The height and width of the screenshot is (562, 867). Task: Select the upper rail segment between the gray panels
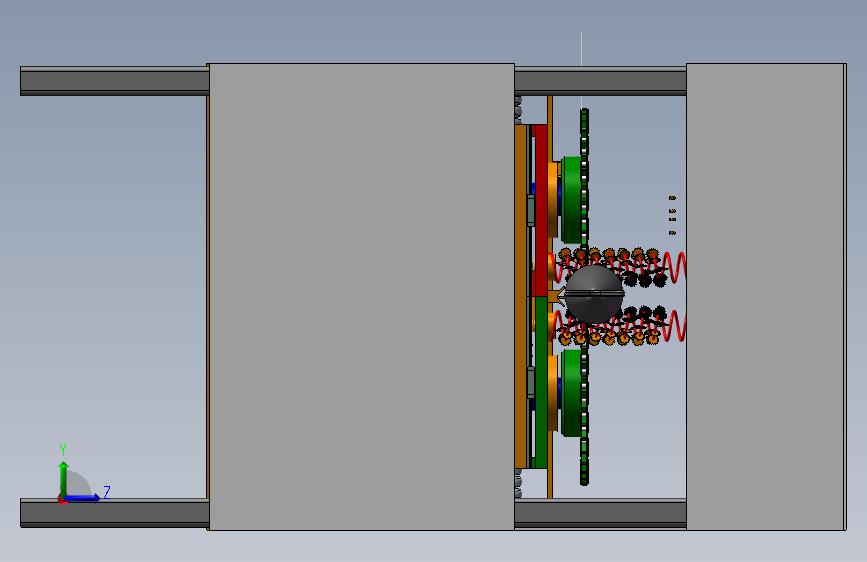click(600, 81)
